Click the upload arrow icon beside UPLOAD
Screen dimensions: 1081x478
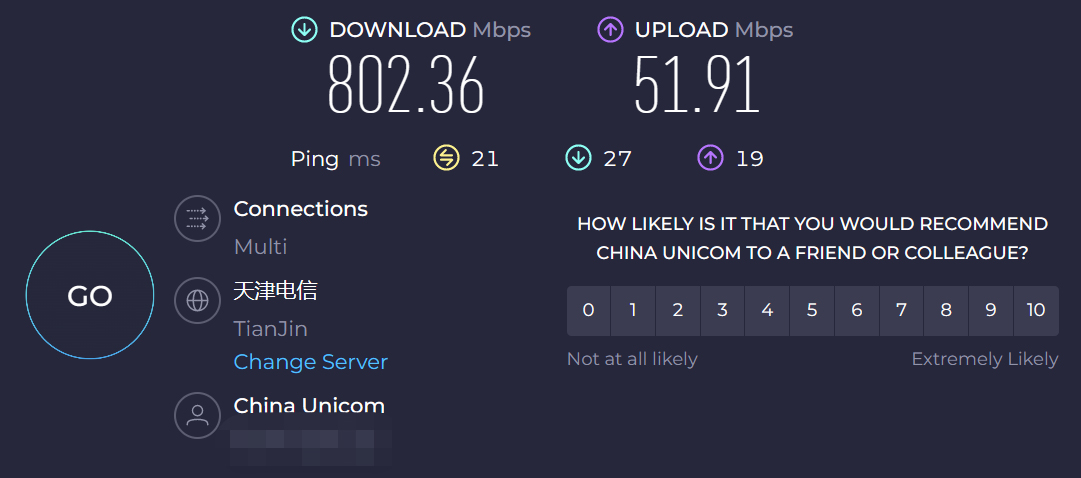[610, 30]
